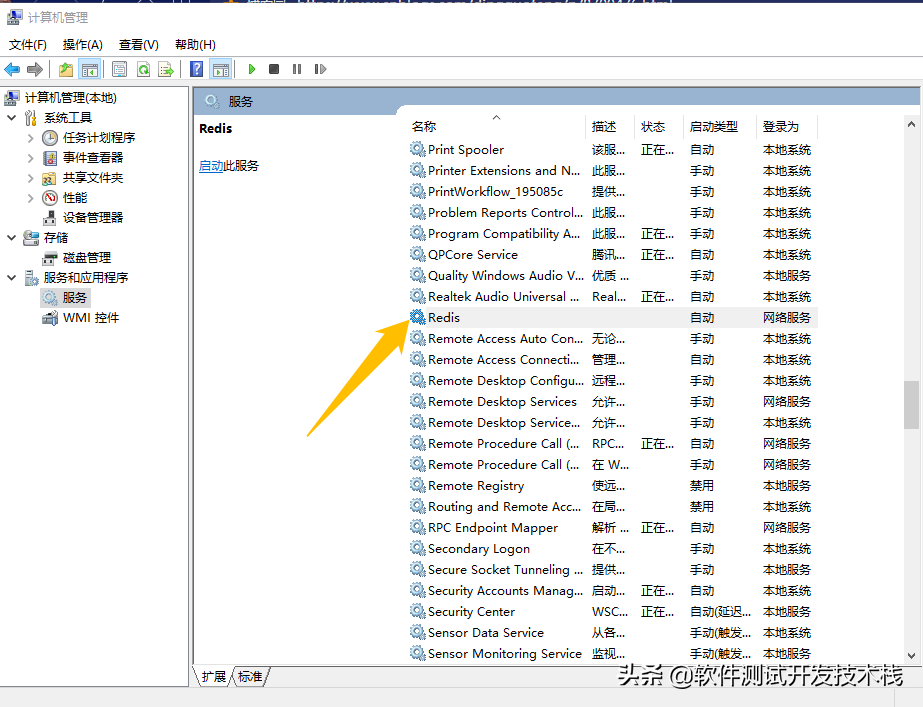Collapse the 服务和应用程序 tree node
Image resolution: width=923 pixels, height=707 pixels.
coord(11,278)
